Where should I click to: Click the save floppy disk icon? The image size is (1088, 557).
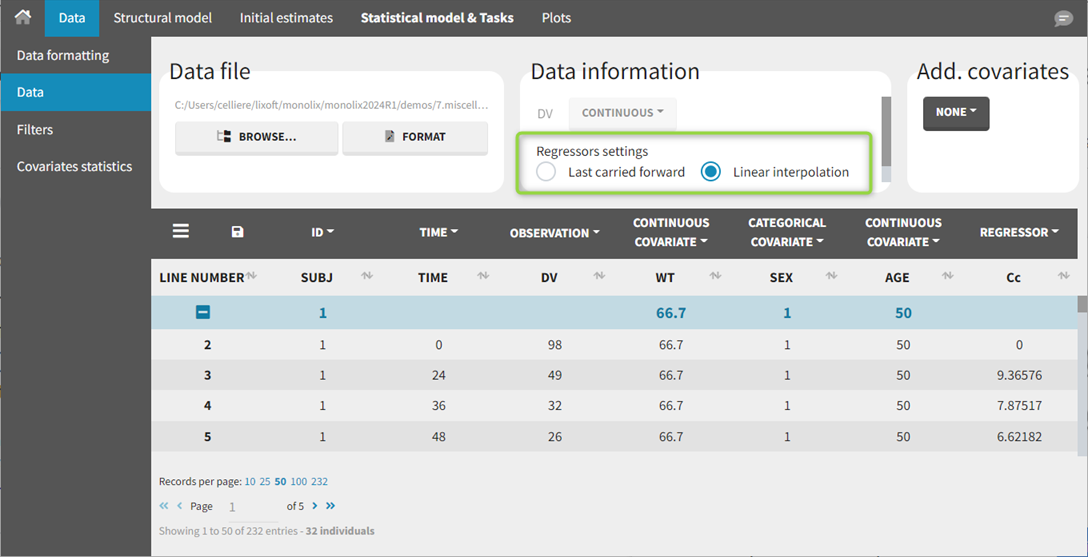click(237, 232)
